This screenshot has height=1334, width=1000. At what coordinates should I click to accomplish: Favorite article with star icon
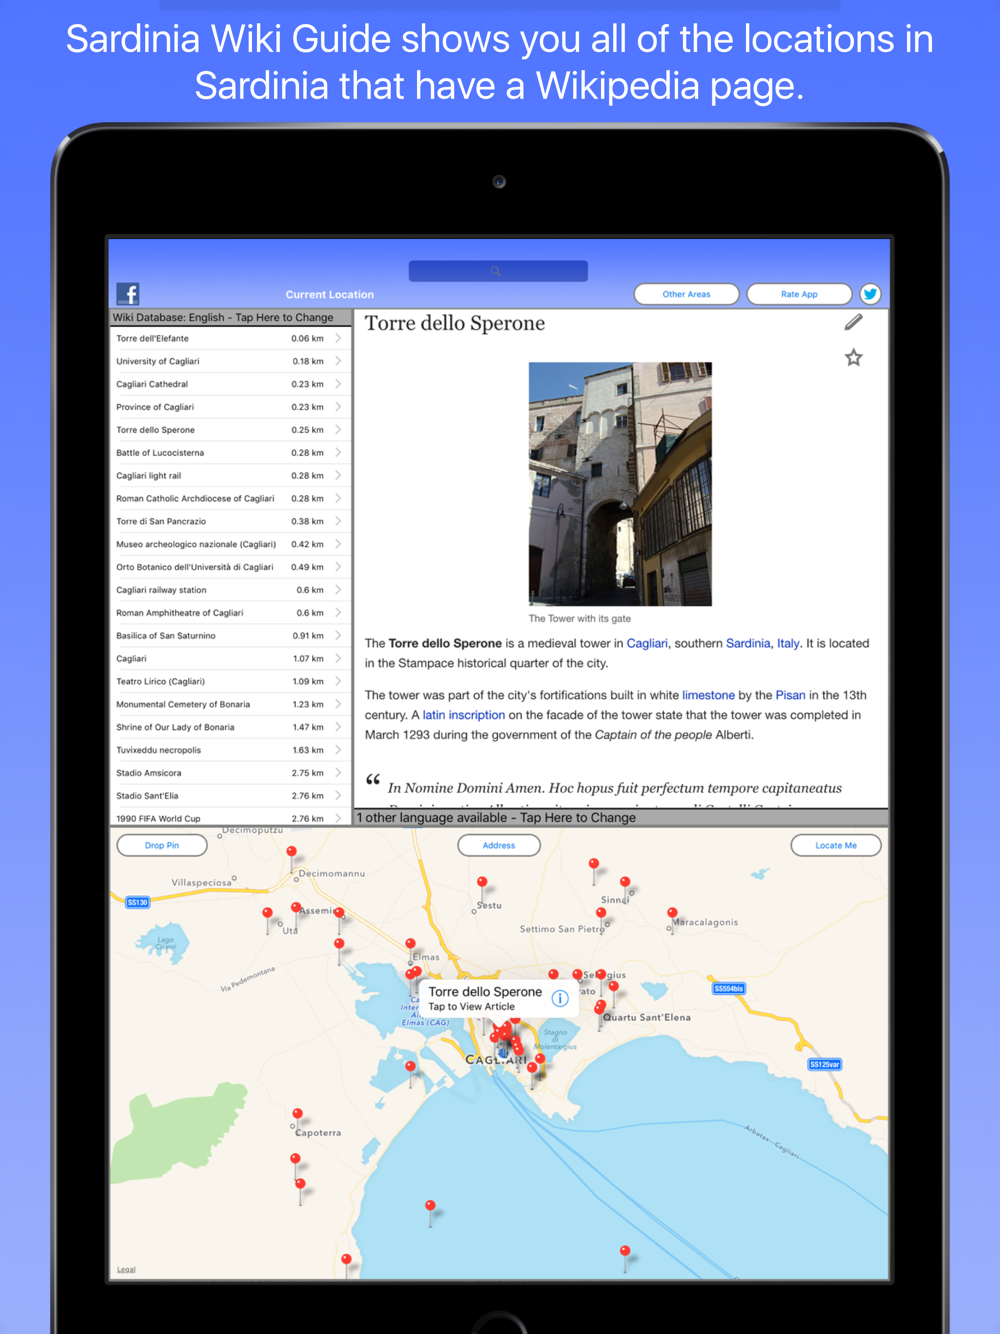click(853, 357)
